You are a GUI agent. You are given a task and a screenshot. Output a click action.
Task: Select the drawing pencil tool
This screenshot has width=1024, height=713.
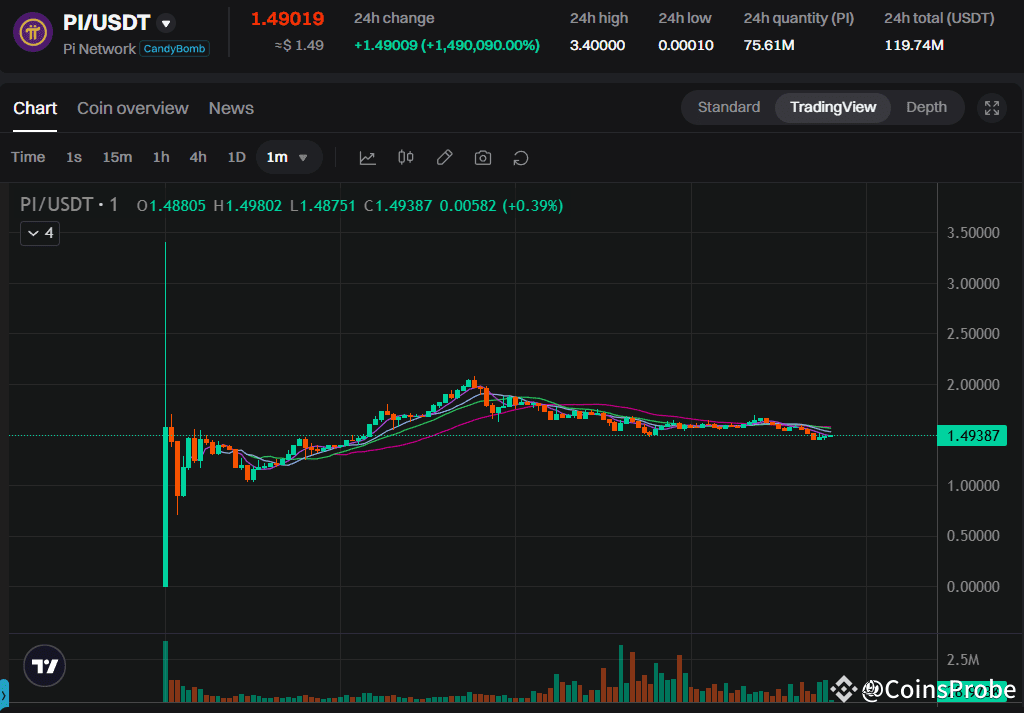click(444, 157)
